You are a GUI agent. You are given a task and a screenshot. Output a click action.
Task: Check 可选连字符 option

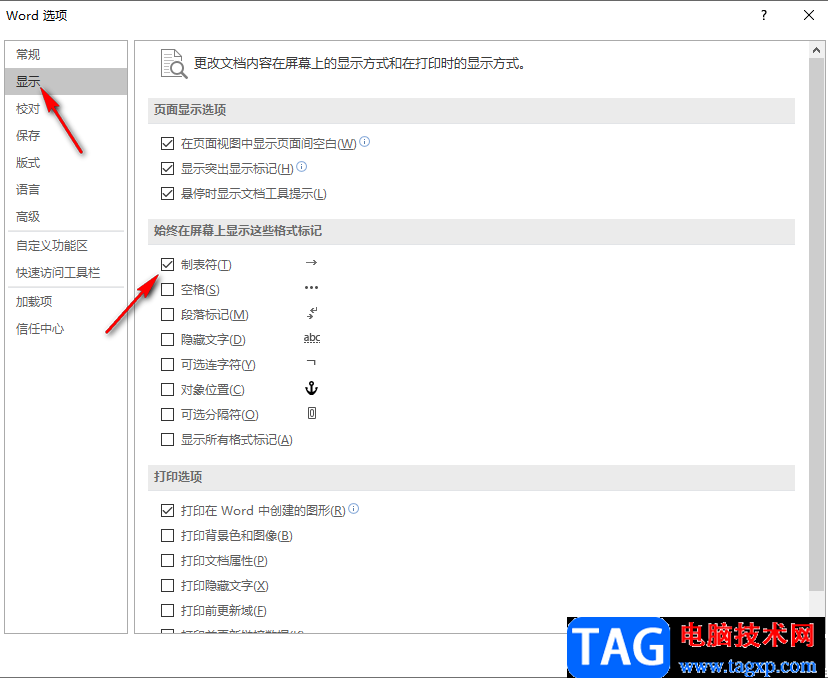167,364
